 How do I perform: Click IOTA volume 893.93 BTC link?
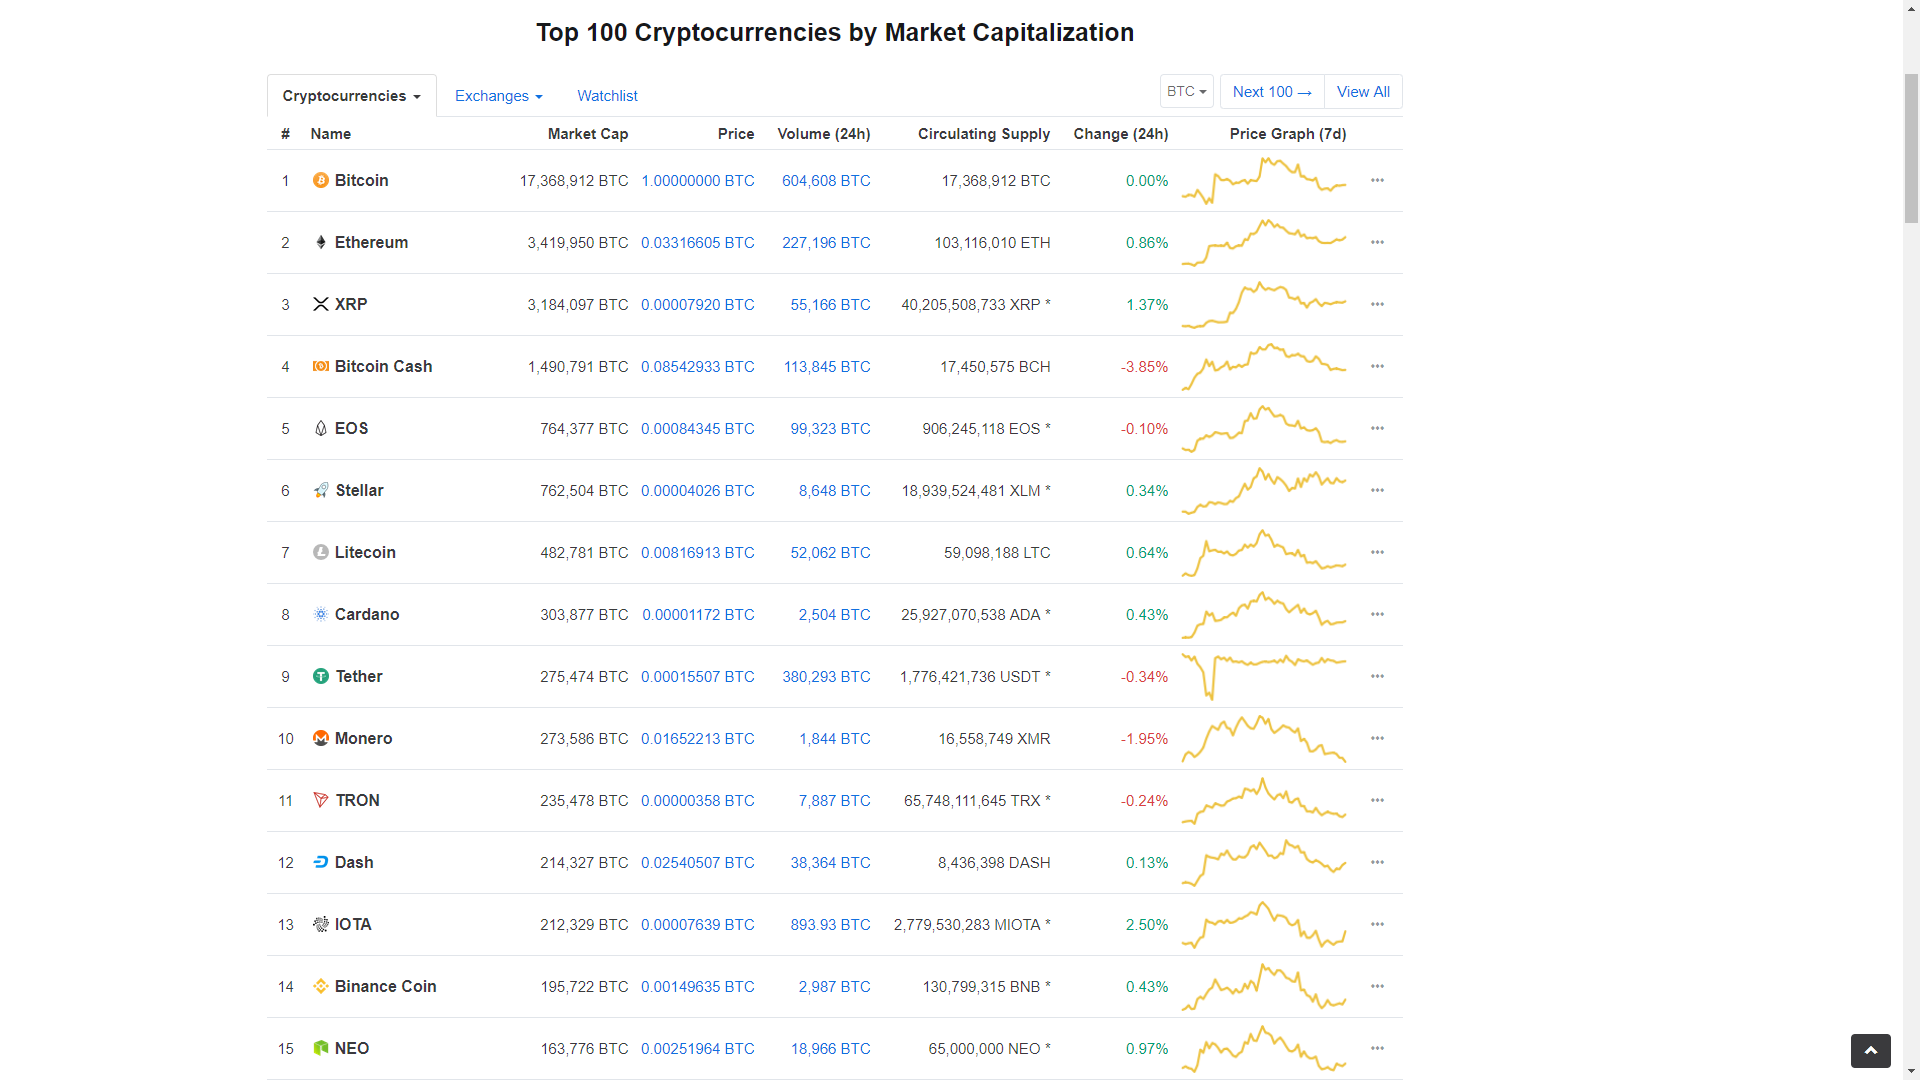click(830, 924)
